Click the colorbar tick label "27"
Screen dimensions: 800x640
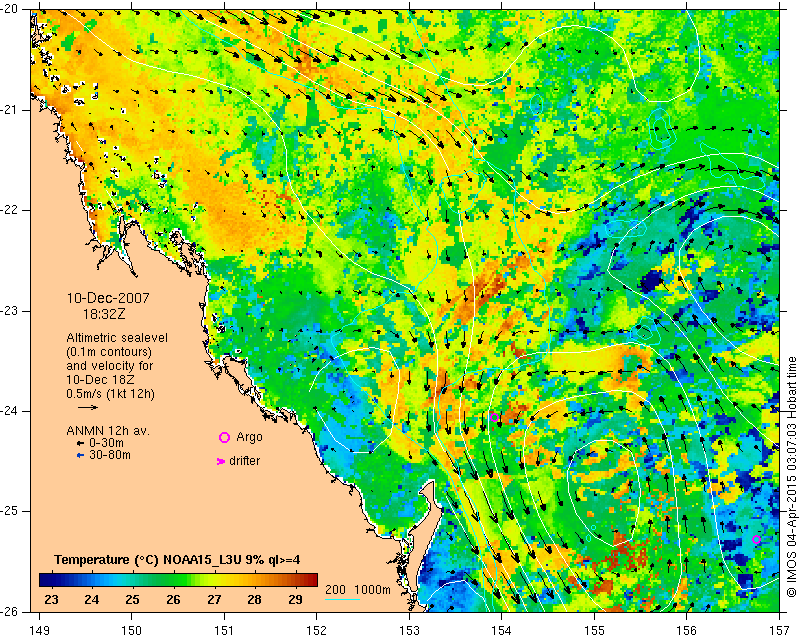[x=214, y=599]
